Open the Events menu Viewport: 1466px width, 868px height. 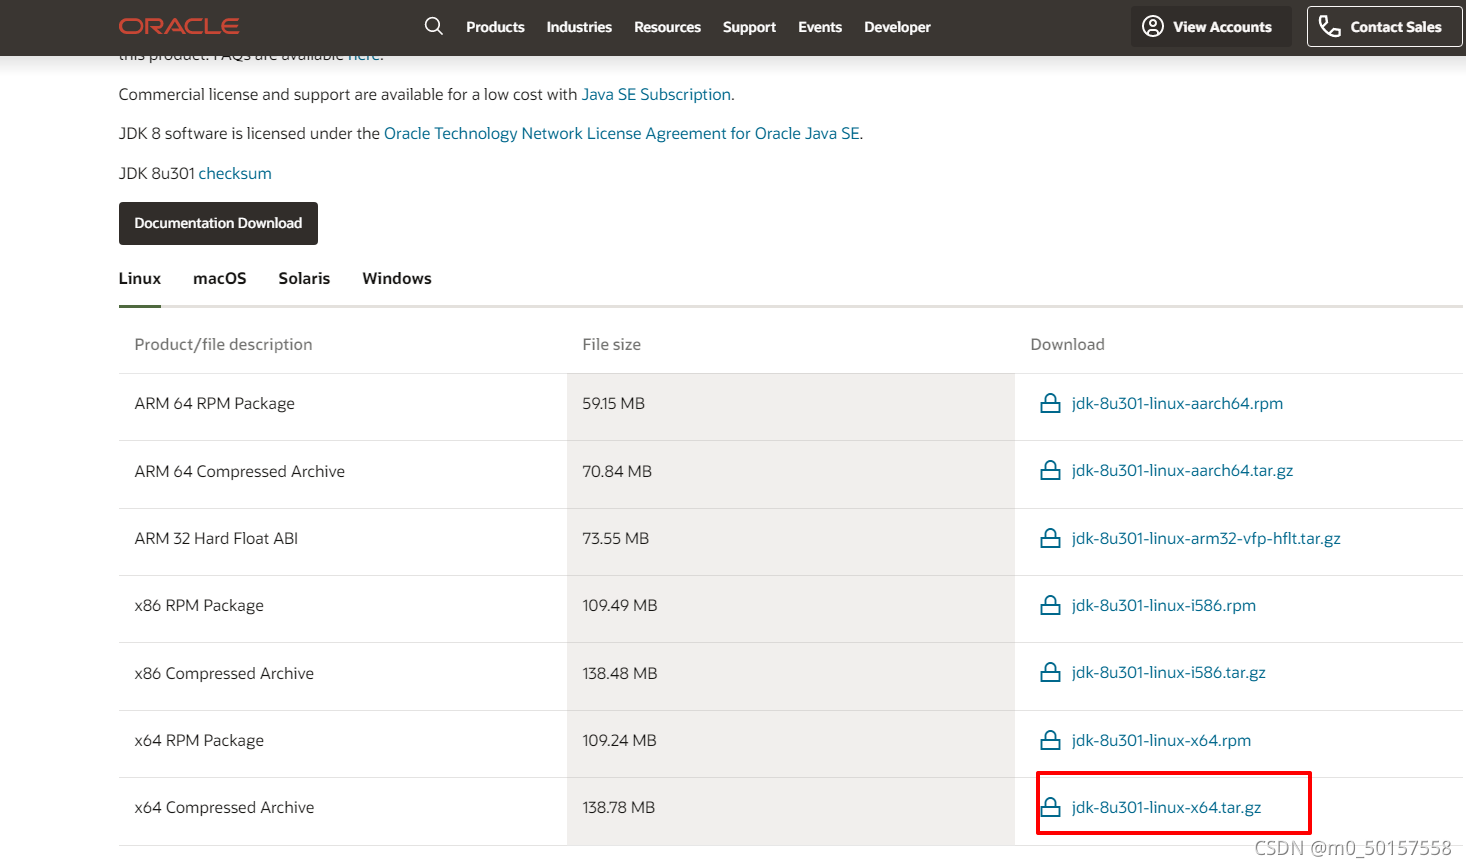click(820, 27)
